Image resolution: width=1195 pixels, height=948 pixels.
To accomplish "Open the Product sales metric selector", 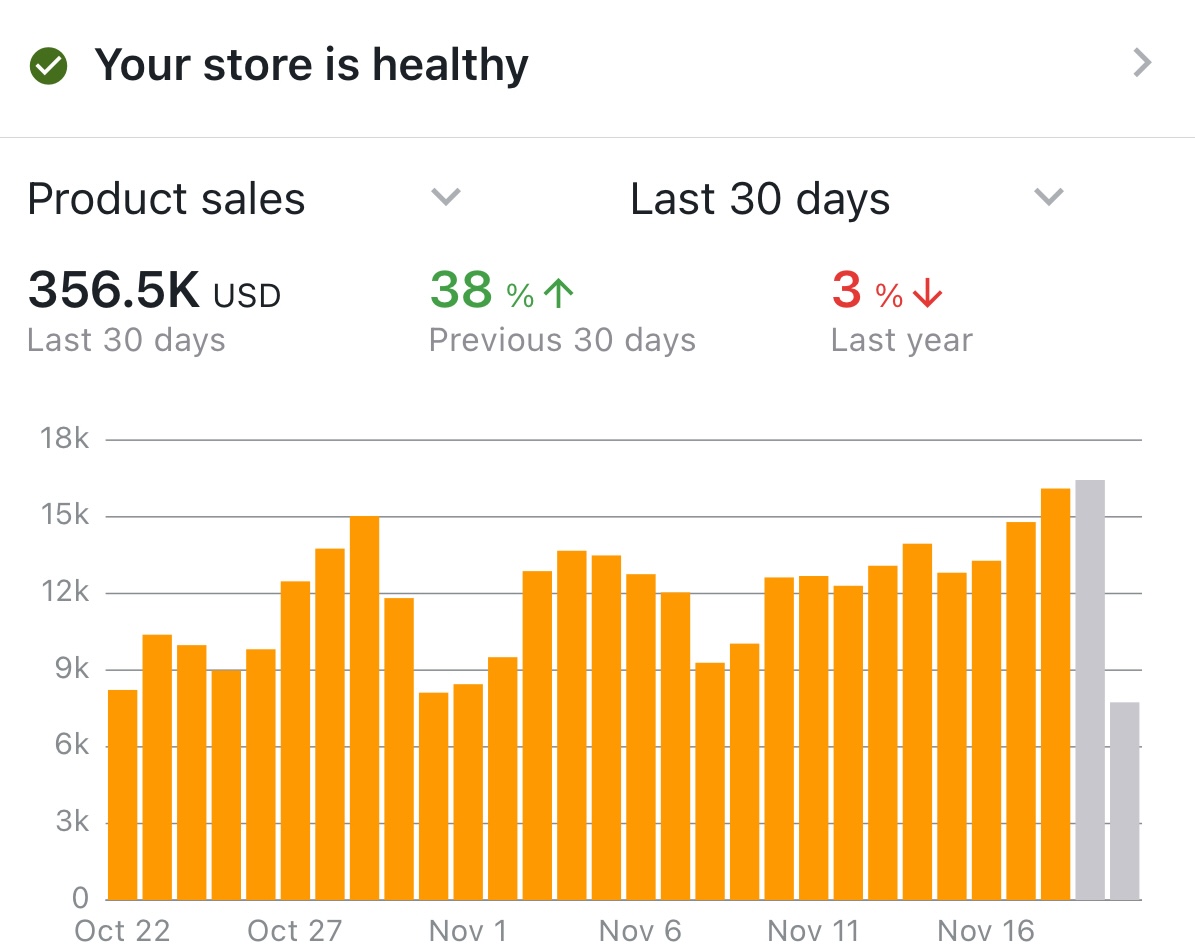I will (166, 199).
